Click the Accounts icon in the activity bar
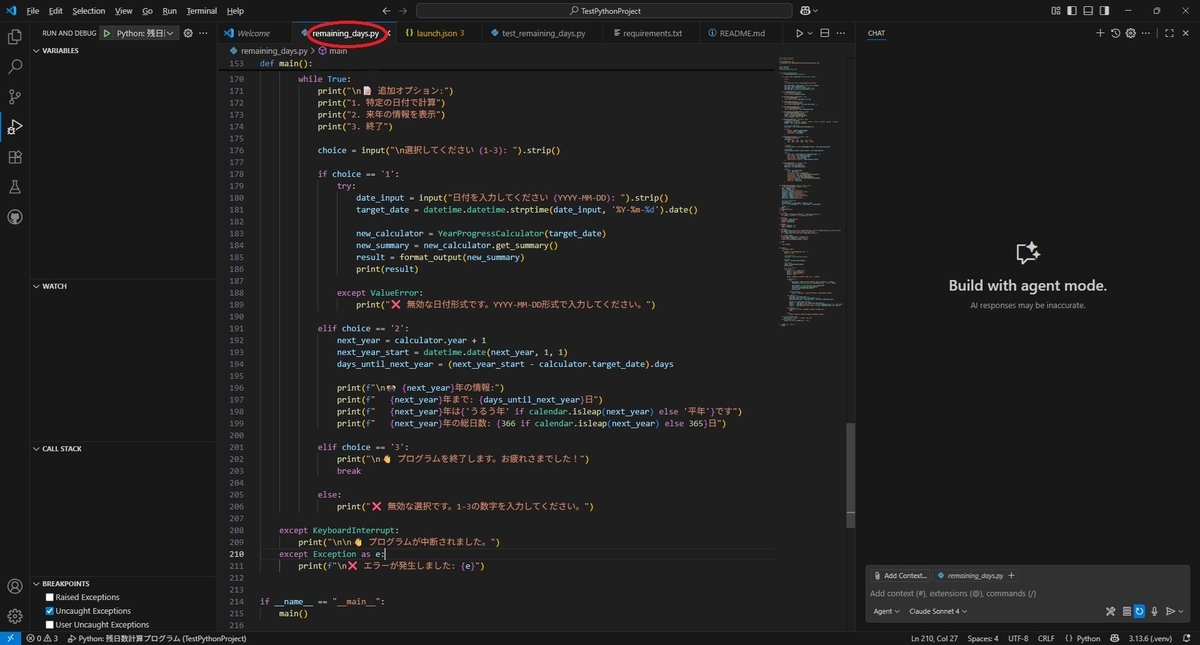The width and height of the screenshot is (1200, 645). tap(15, 586)
